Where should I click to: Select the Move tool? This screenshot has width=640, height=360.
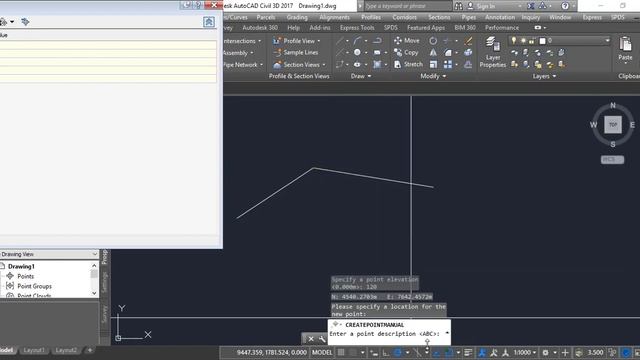pos(407,40)
